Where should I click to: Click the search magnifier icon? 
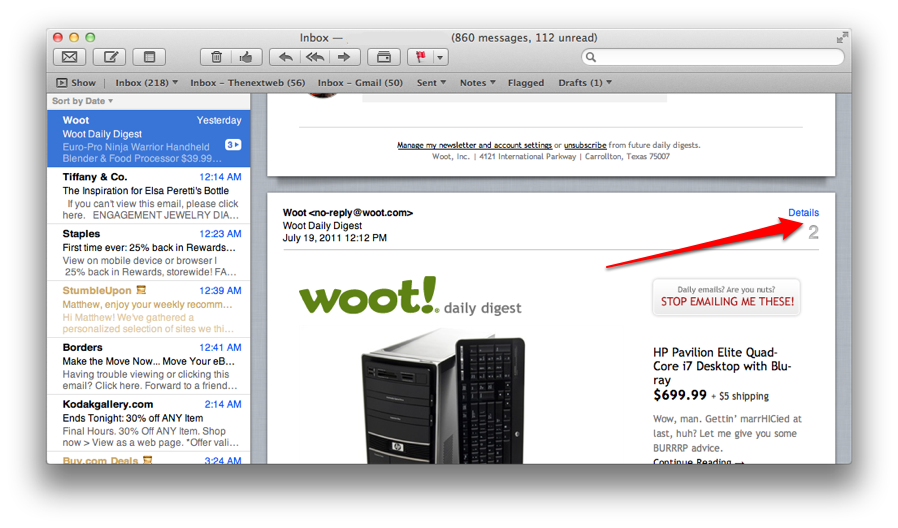[x=591, y=57]
